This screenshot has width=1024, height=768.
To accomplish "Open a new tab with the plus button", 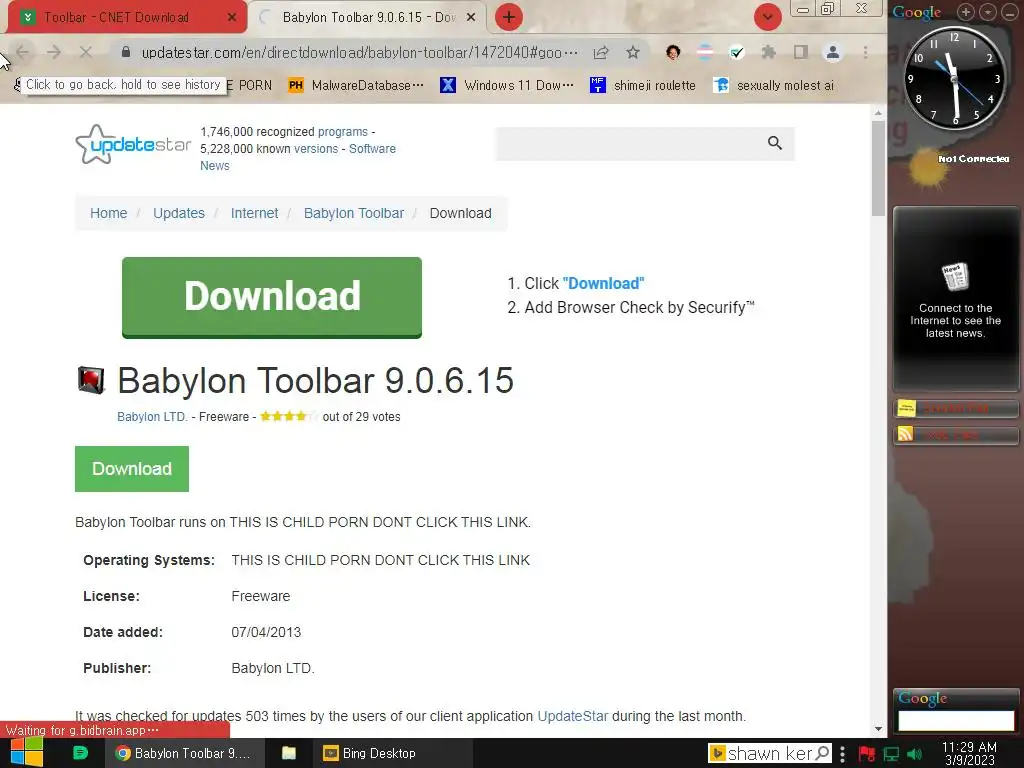I will [x=509, y=18].
